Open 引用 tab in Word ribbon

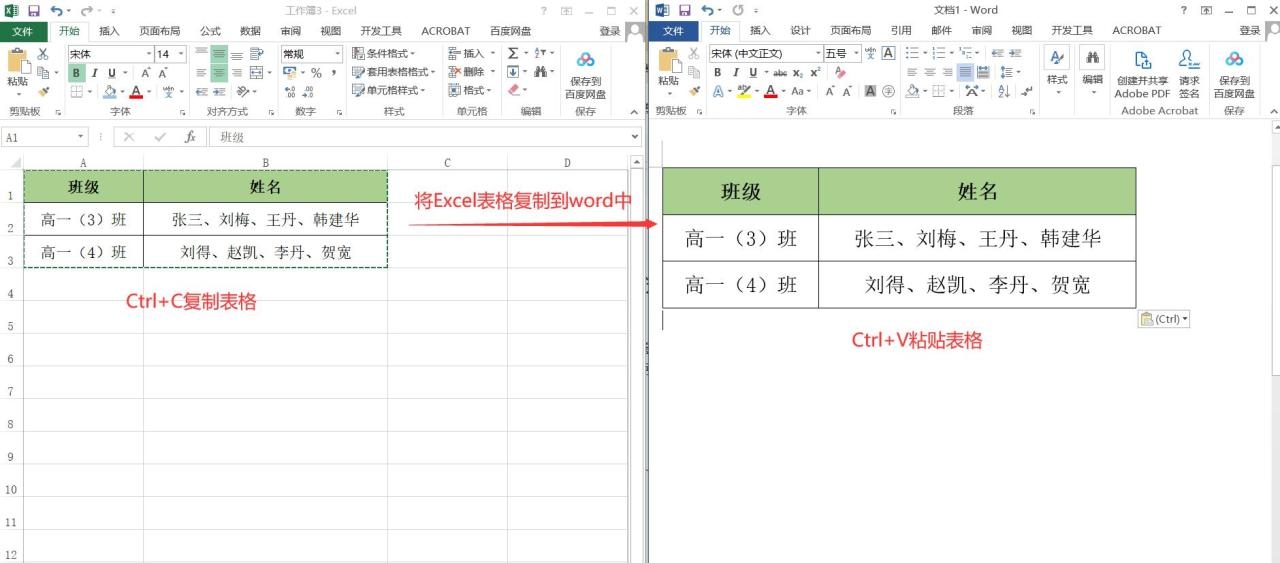tap(901, 31)
